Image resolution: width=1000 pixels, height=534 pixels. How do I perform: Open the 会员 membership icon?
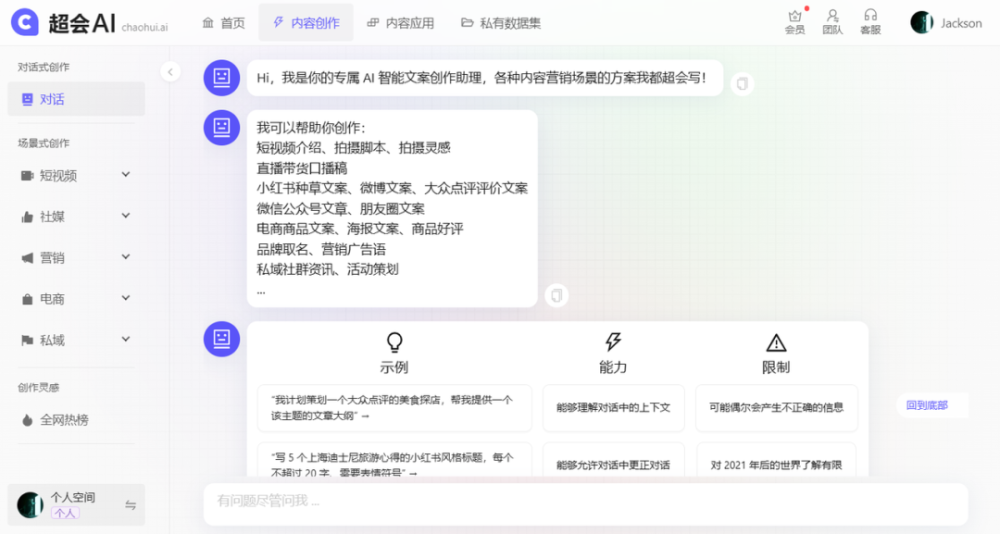click(x=795, y=22)
